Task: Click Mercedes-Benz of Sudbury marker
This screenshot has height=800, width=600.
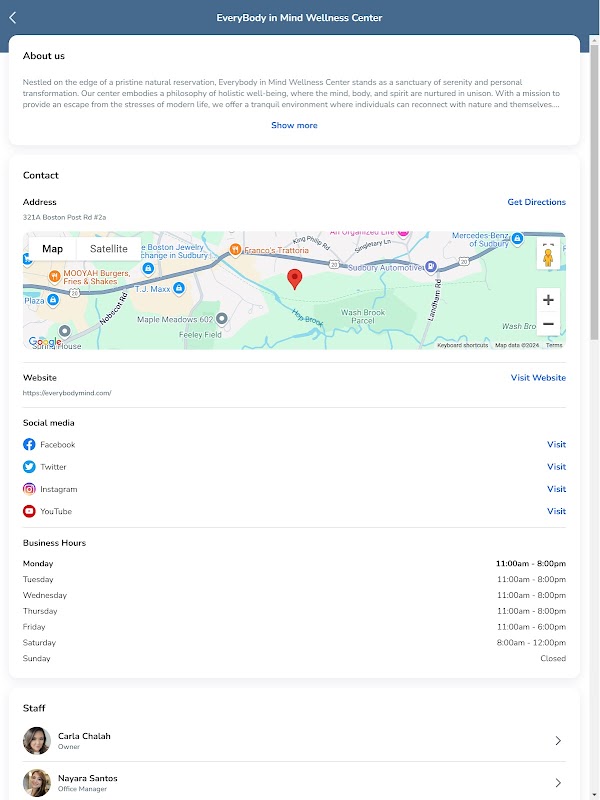Action: pos(517,238)
